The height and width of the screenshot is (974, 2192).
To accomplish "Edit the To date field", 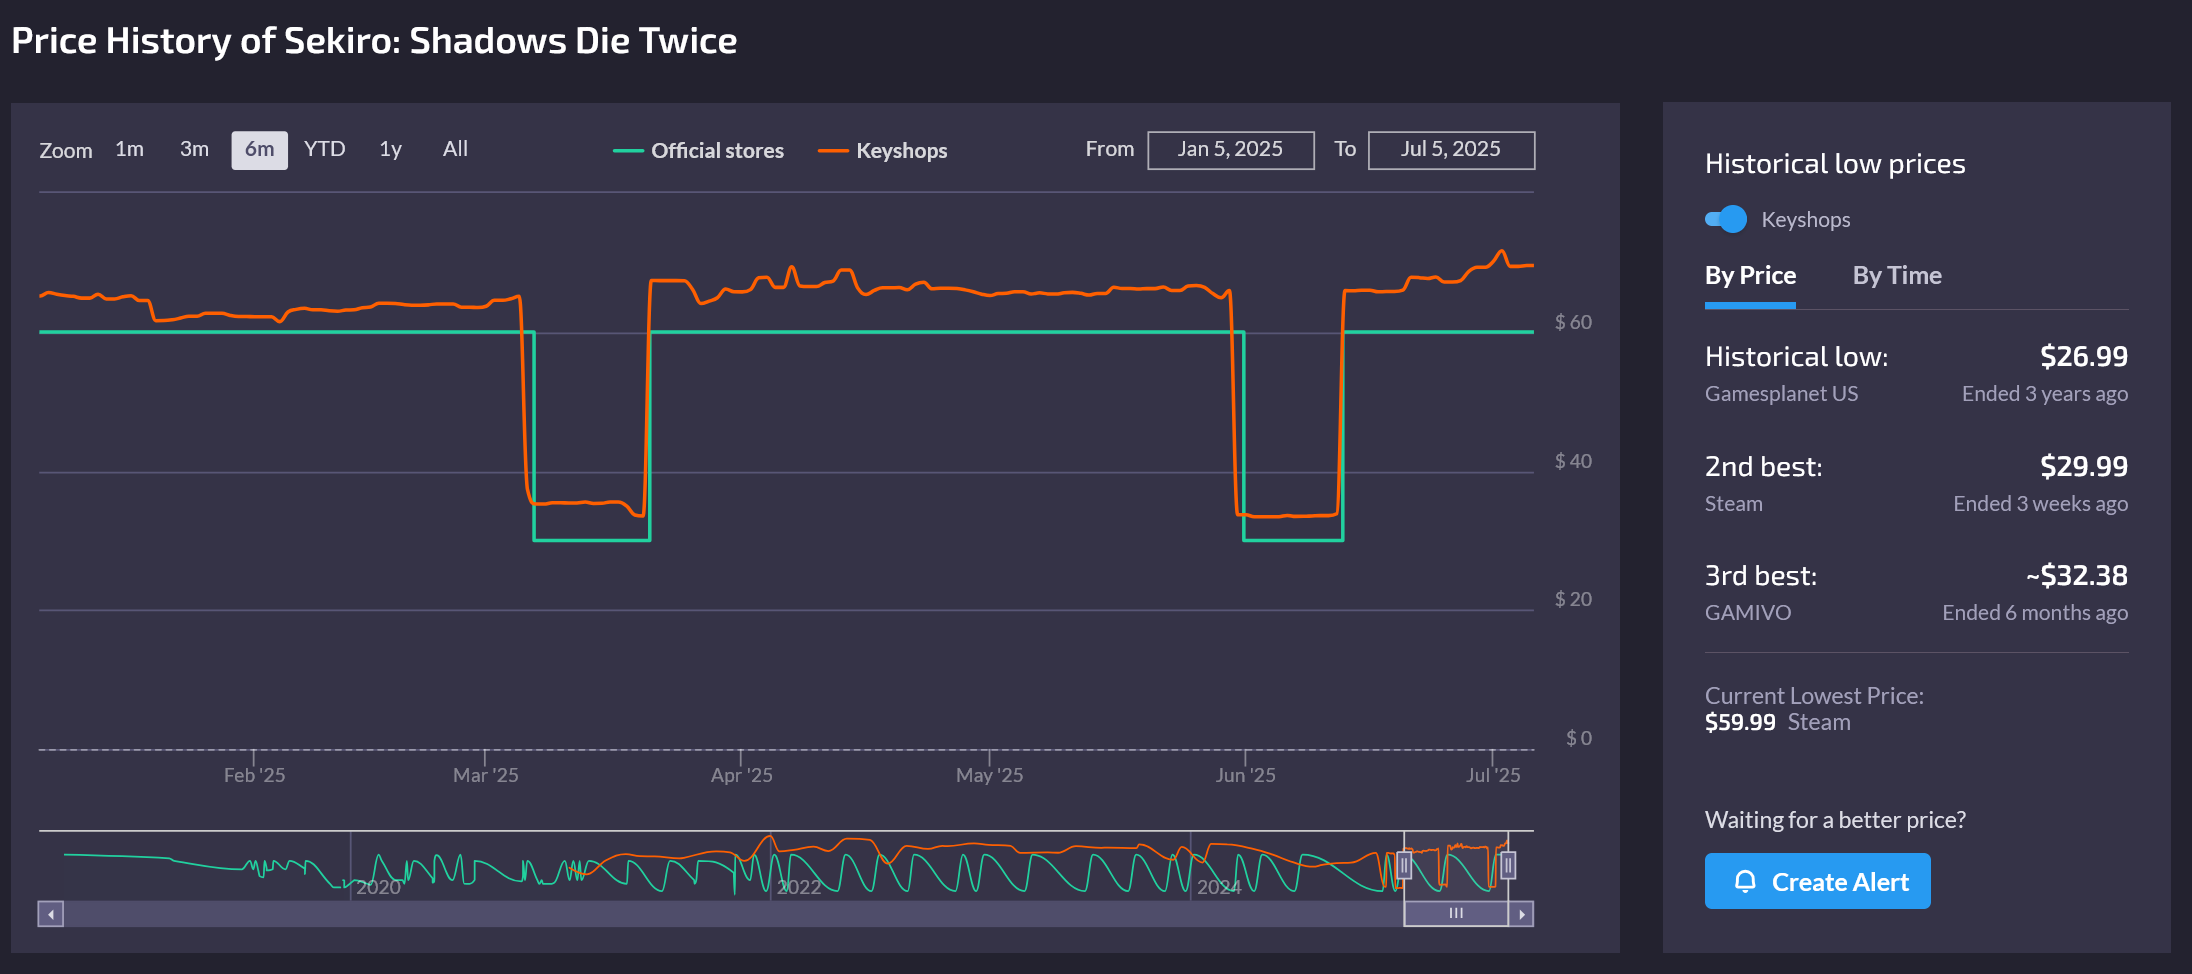I will 1451,150.
